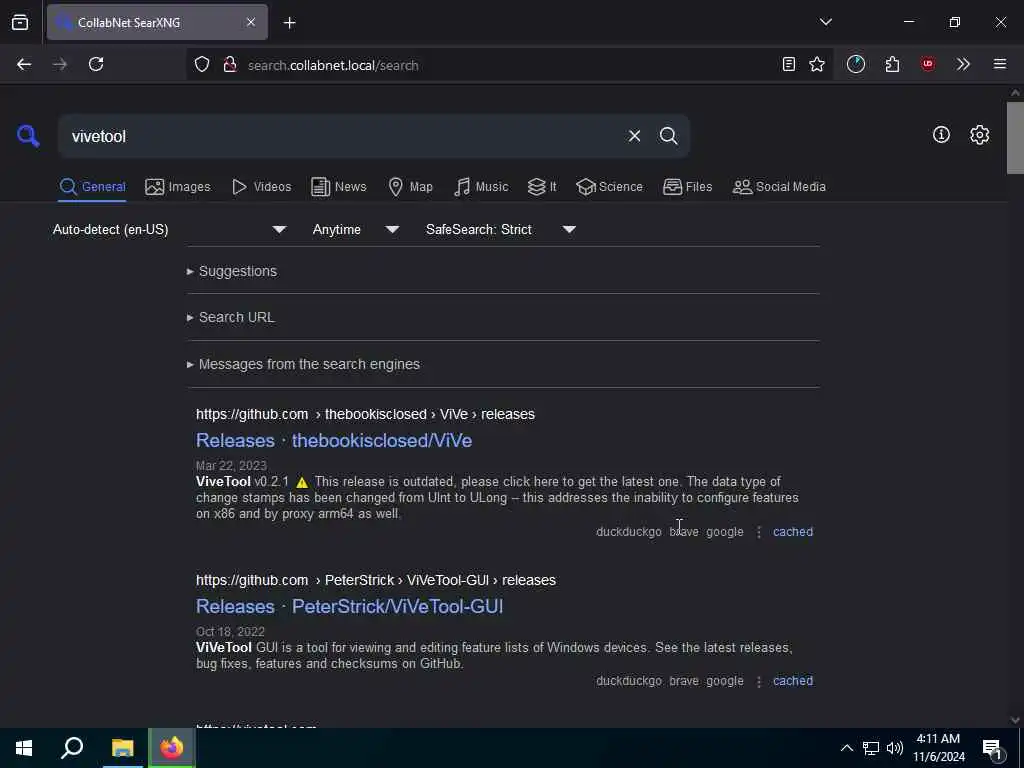Open the uBlock Origin extension icon
This screenshot has width=1024, height=768.
[928, 64]
